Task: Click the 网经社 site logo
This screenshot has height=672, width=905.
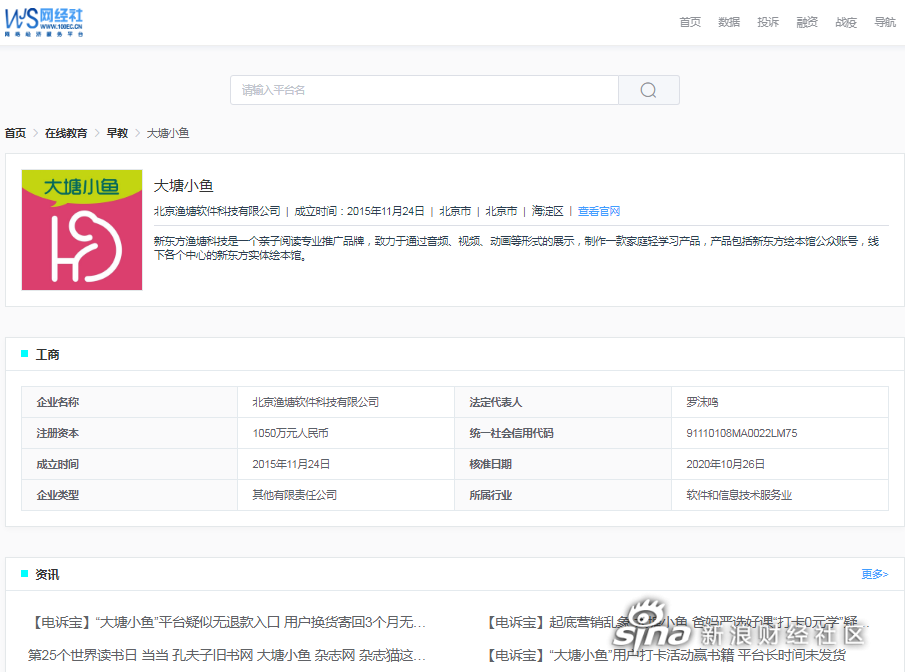Action: [x=44, y=22]
